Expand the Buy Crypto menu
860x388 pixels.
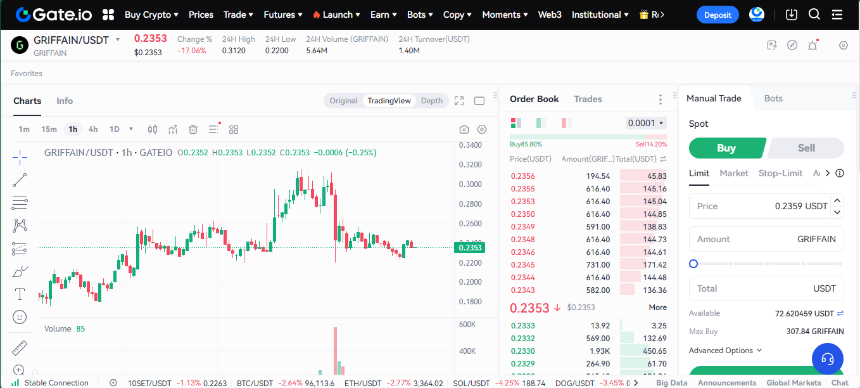point(151,15)
